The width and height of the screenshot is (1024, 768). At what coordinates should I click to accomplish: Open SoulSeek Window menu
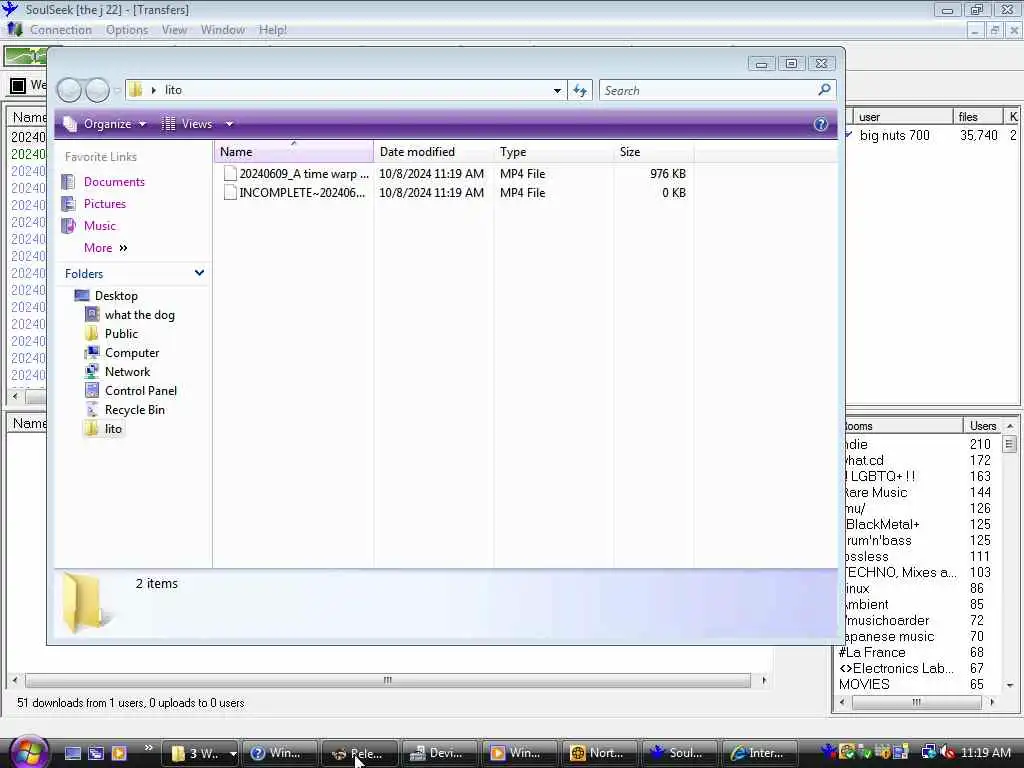[x=223, y=30]
